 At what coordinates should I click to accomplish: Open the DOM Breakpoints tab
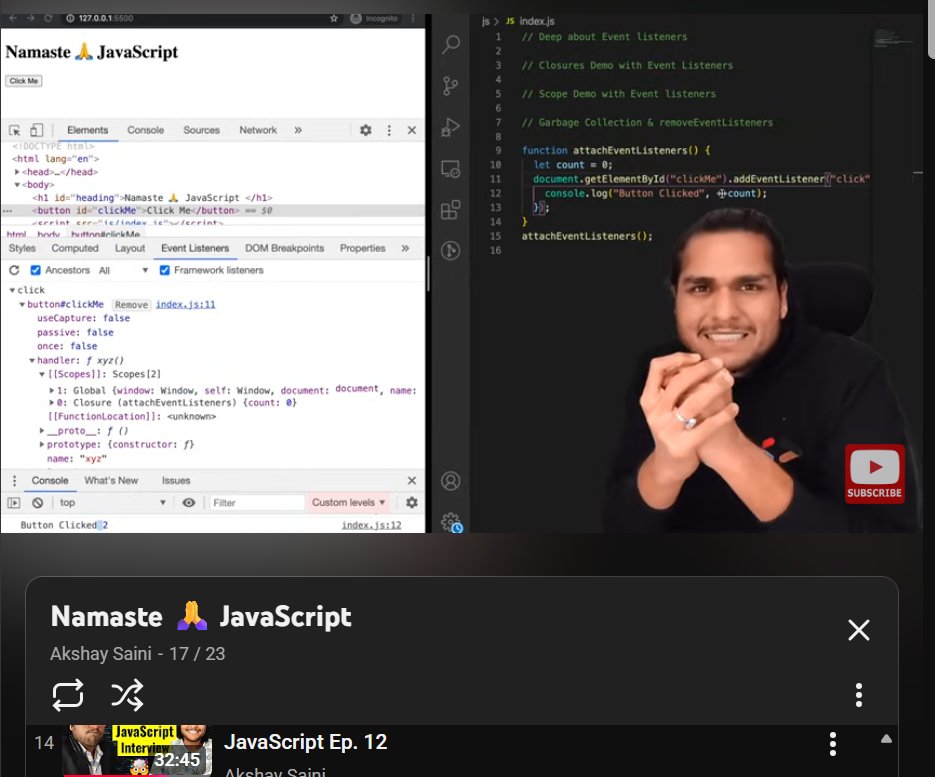pyautogui.click(x=284, y=248)
